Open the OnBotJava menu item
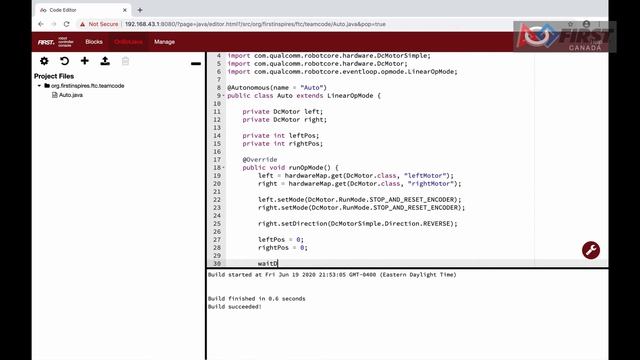640x360 pixels. click(128, 42)
